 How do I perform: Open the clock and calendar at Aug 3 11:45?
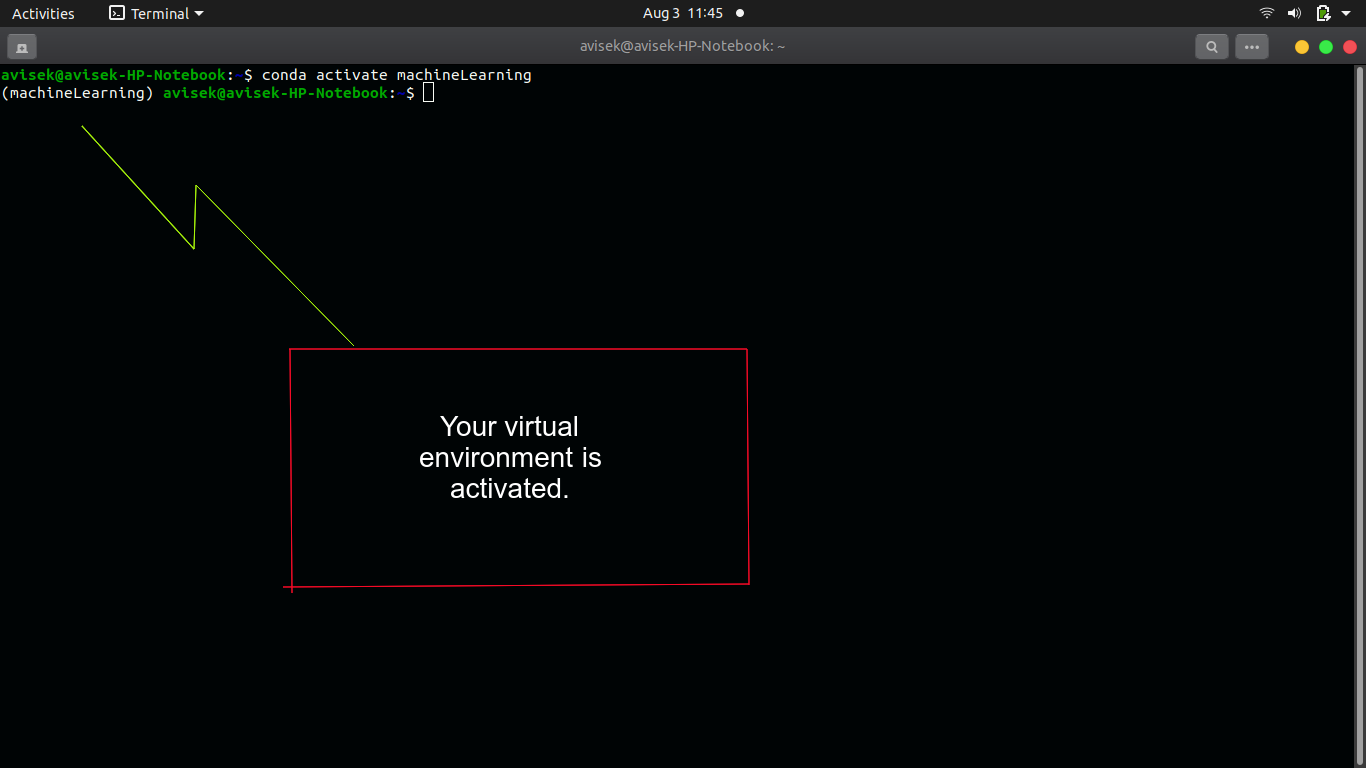[x=683, y=13]
